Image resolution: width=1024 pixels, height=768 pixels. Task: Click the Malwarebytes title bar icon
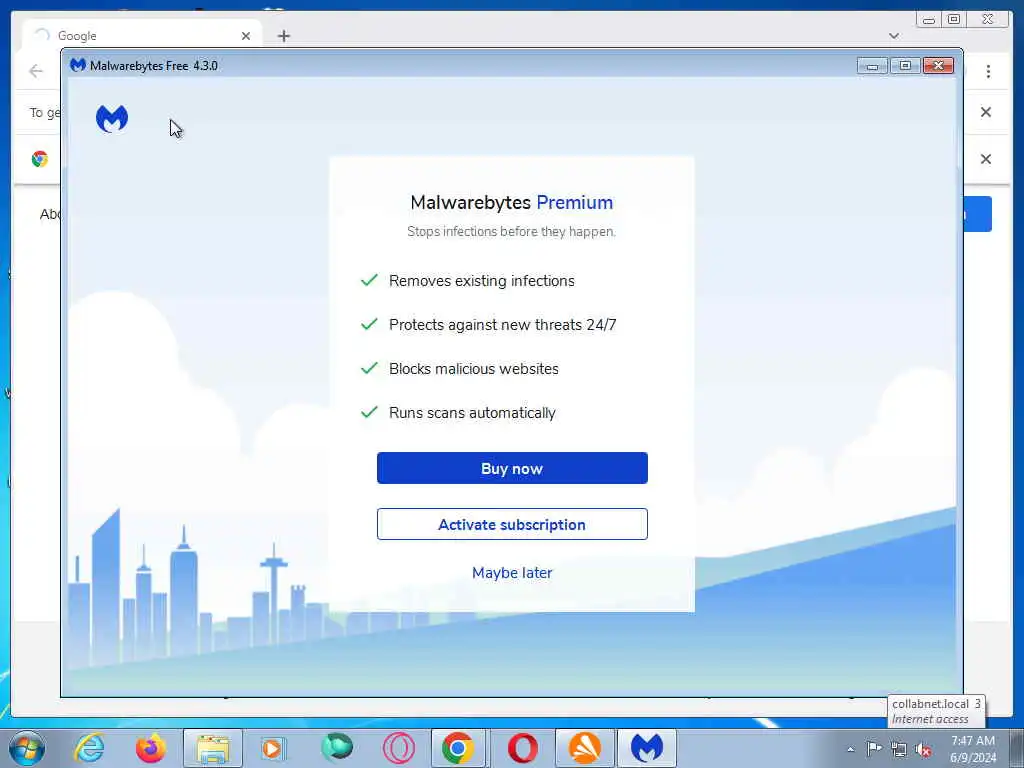tap(78, 65)
